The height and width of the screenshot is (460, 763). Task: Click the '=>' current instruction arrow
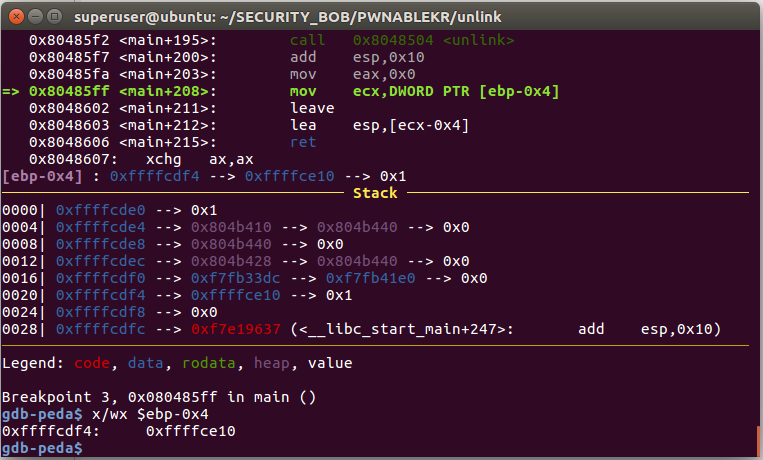coord(10,91)
